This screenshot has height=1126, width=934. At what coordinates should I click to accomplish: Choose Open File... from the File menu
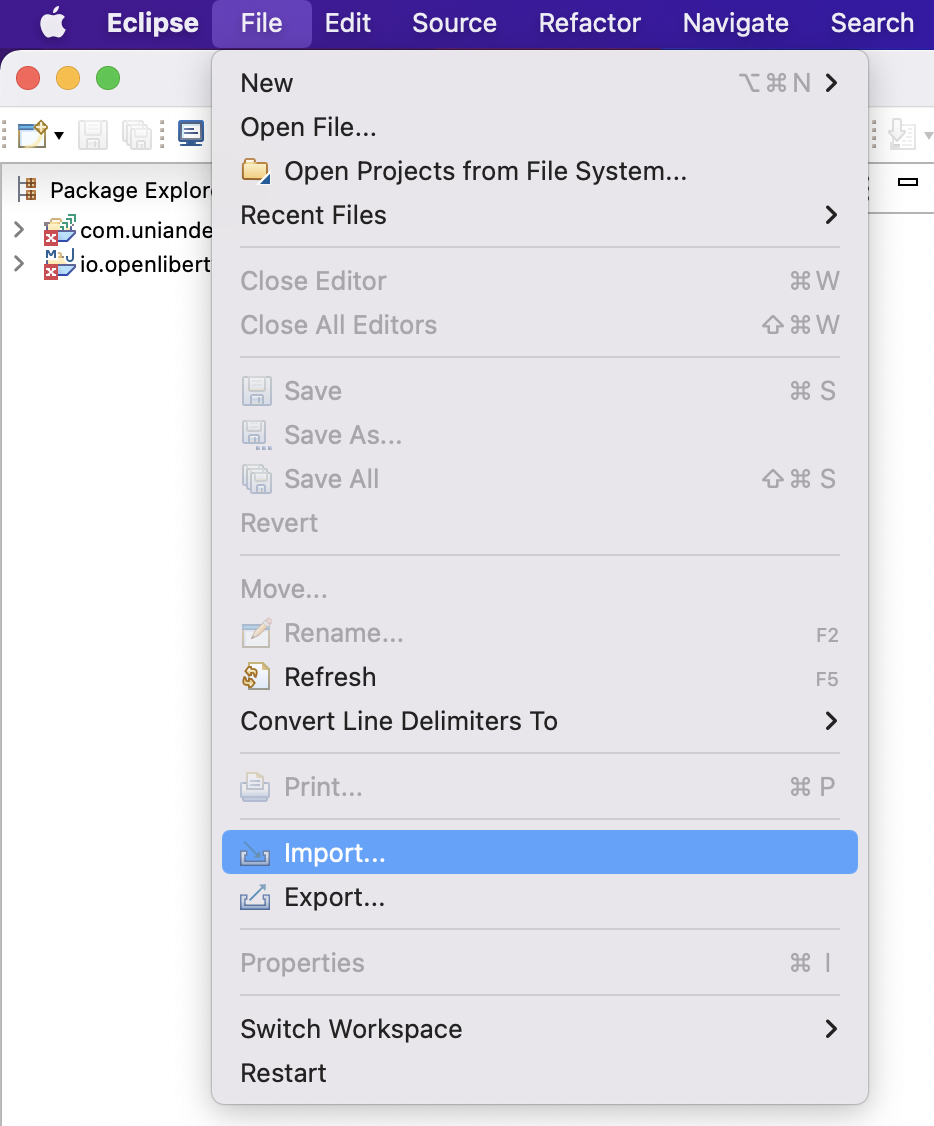pos(308,128)
